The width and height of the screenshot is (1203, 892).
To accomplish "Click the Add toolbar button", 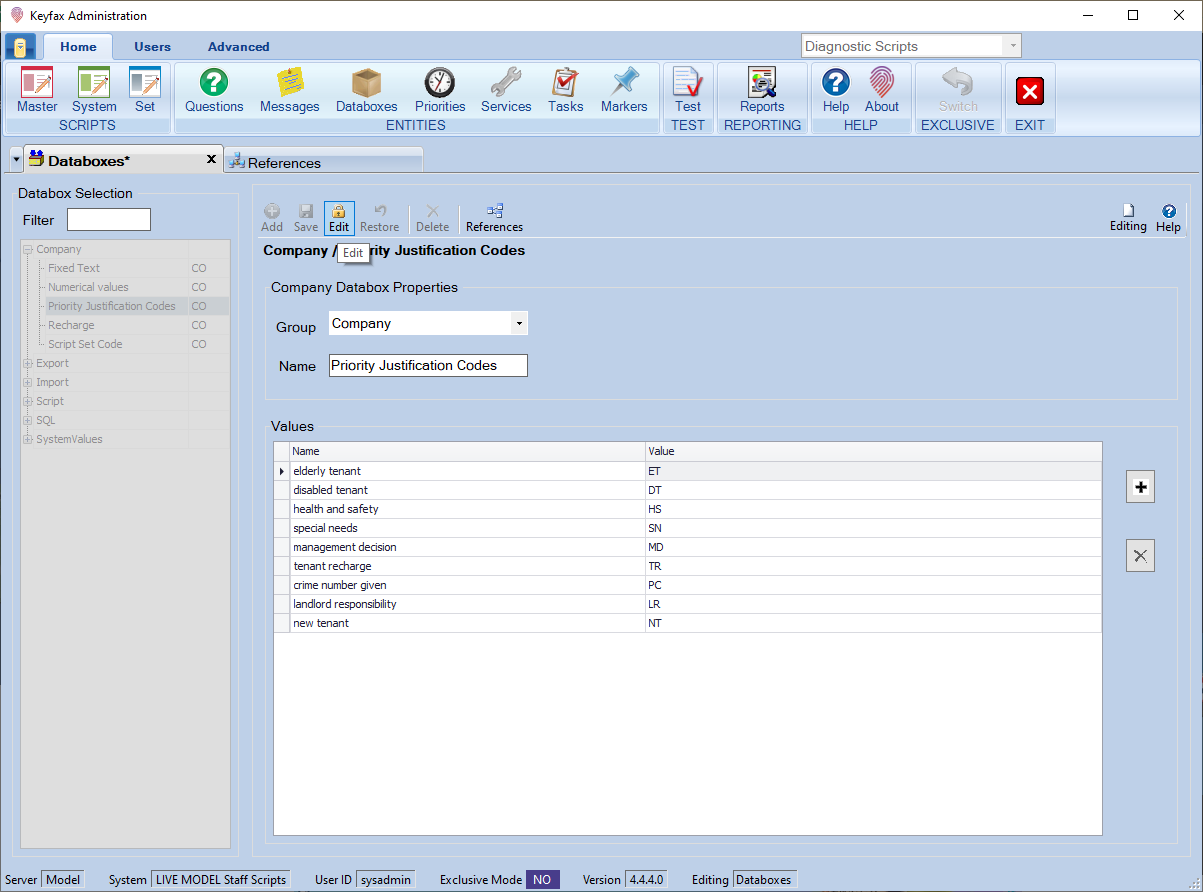I will (272, 218).
